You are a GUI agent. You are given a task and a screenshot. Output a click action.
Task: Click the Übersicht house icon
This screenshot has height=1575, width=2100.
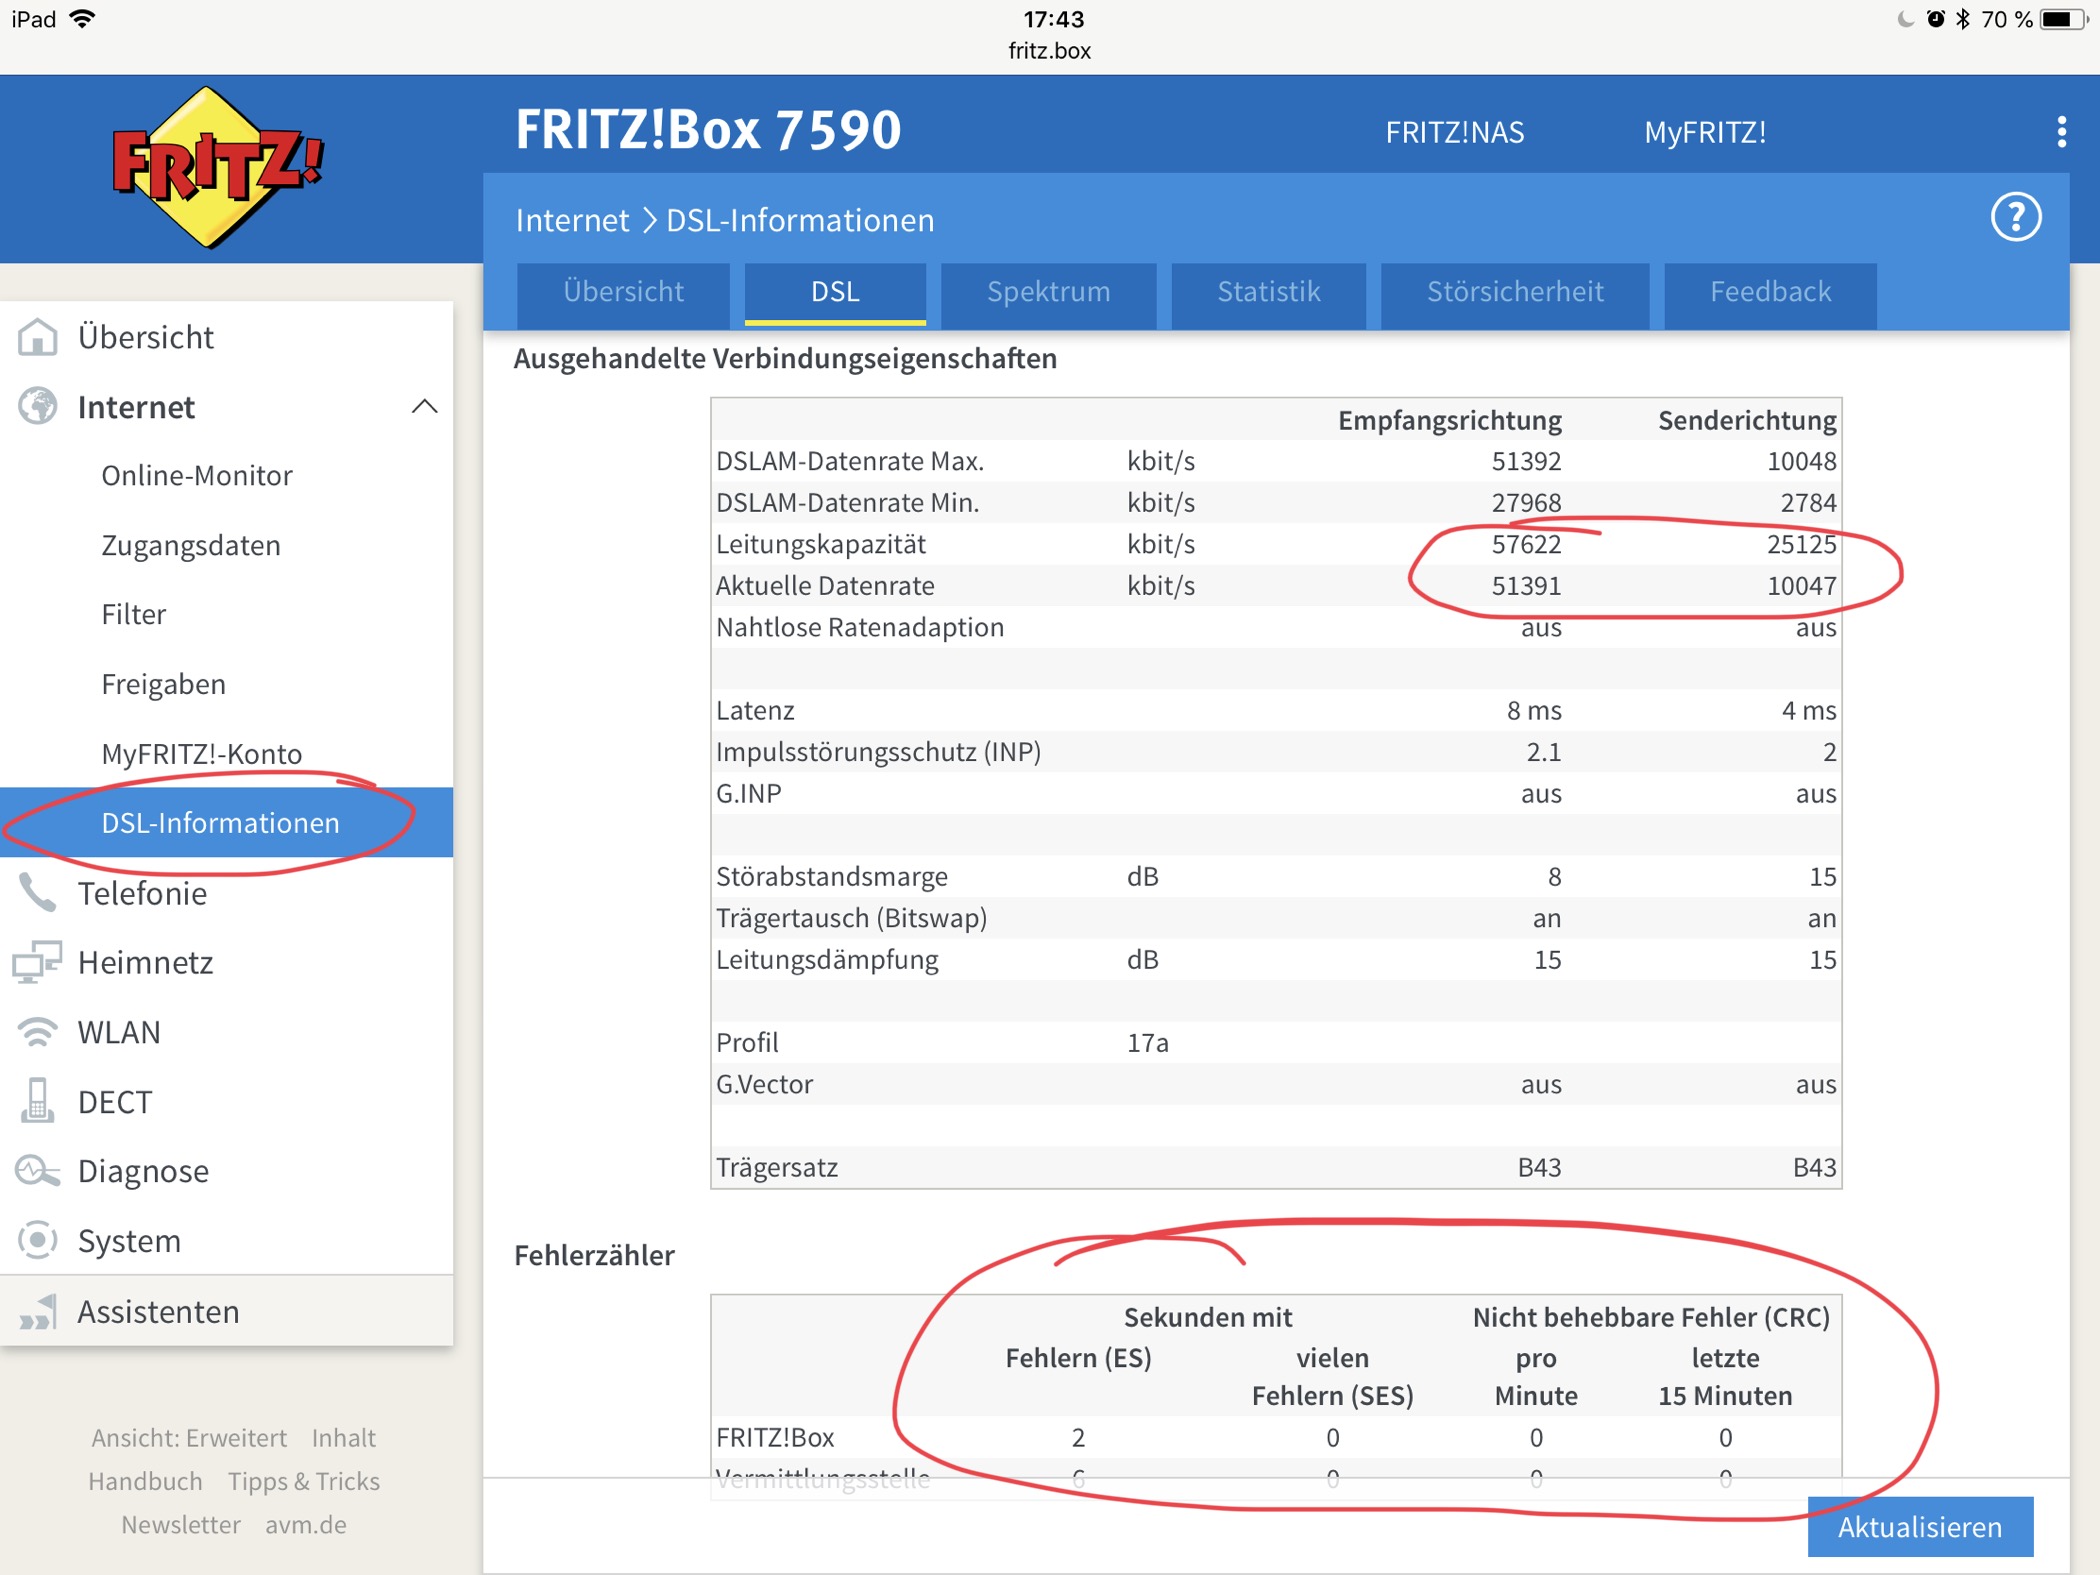tap(38, 337)
